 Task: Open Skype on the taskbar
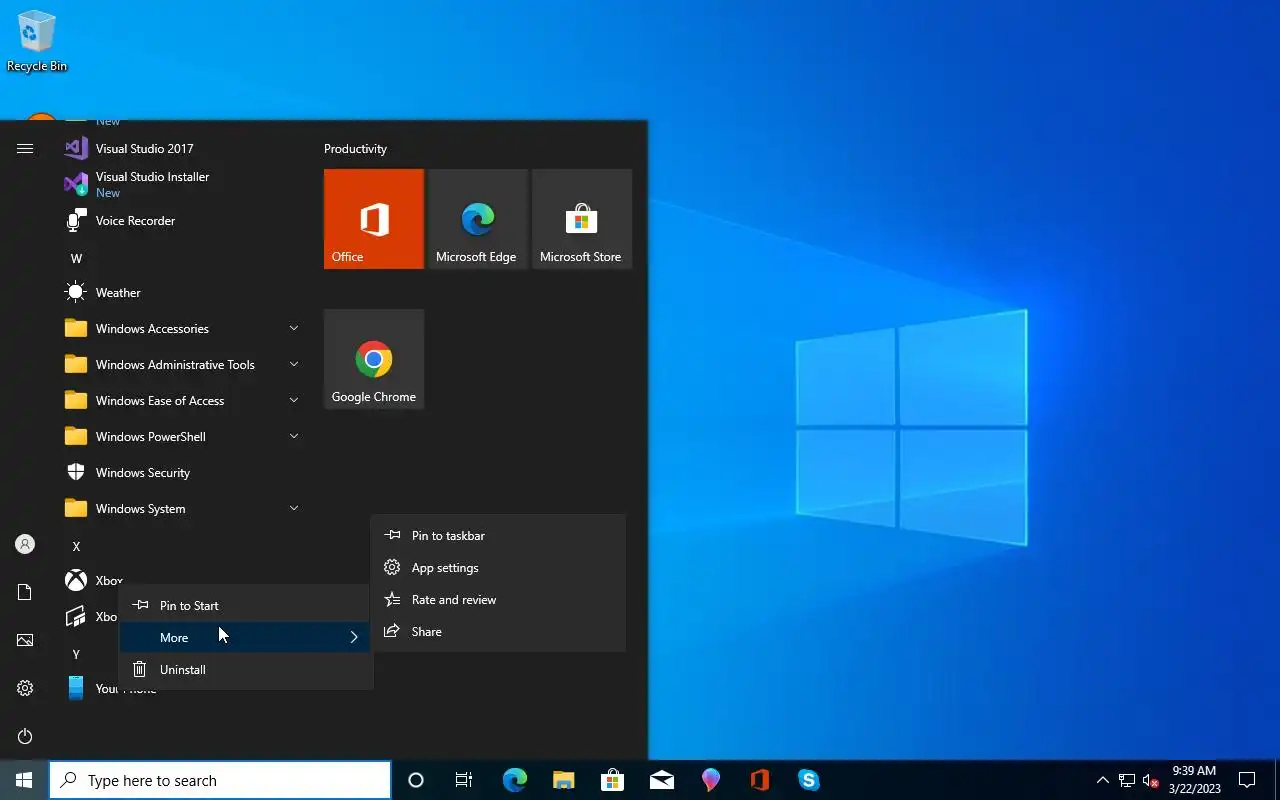[x=808, y=780]
